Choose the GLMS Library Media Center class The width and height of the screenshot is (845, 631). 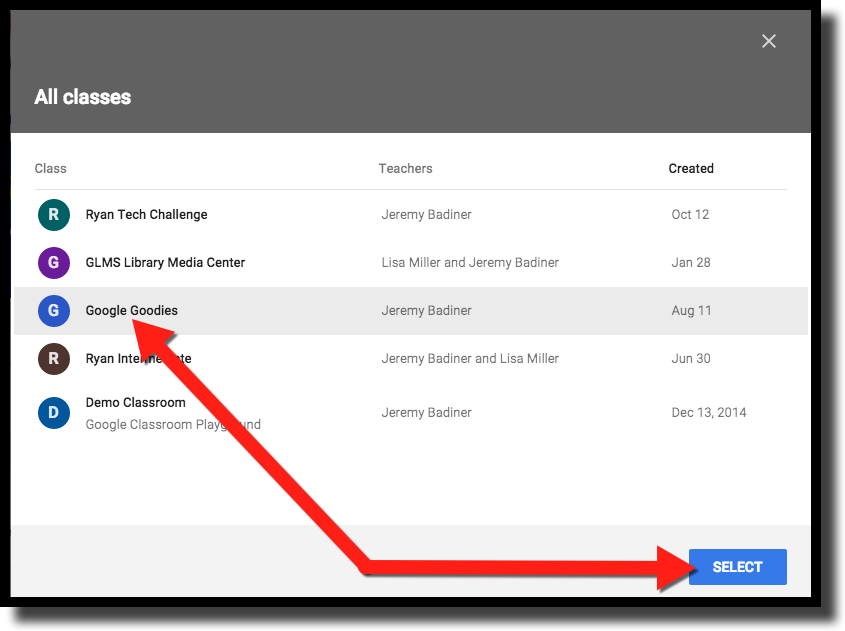[165, 262]
